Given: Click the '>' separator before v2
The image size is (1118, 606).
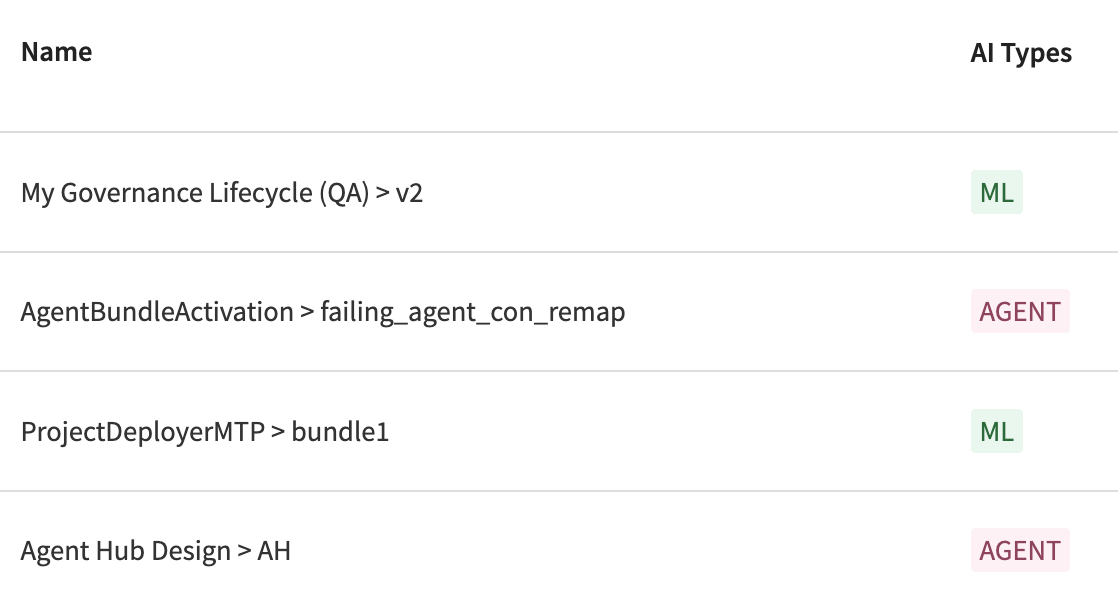Looking at the screenshot, I should [381, 193].
